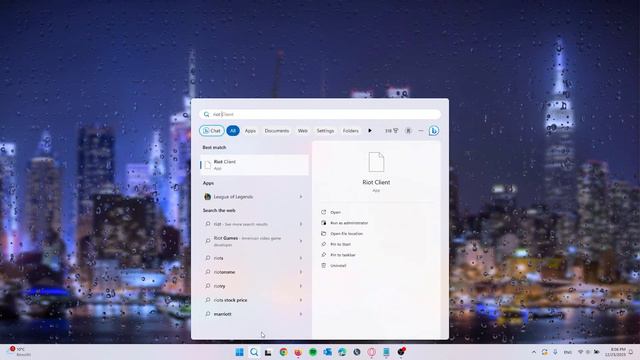Viewport: 640px width, 360px height.
Task: Click the large Riot Client file icon
Action: point(376,162)
